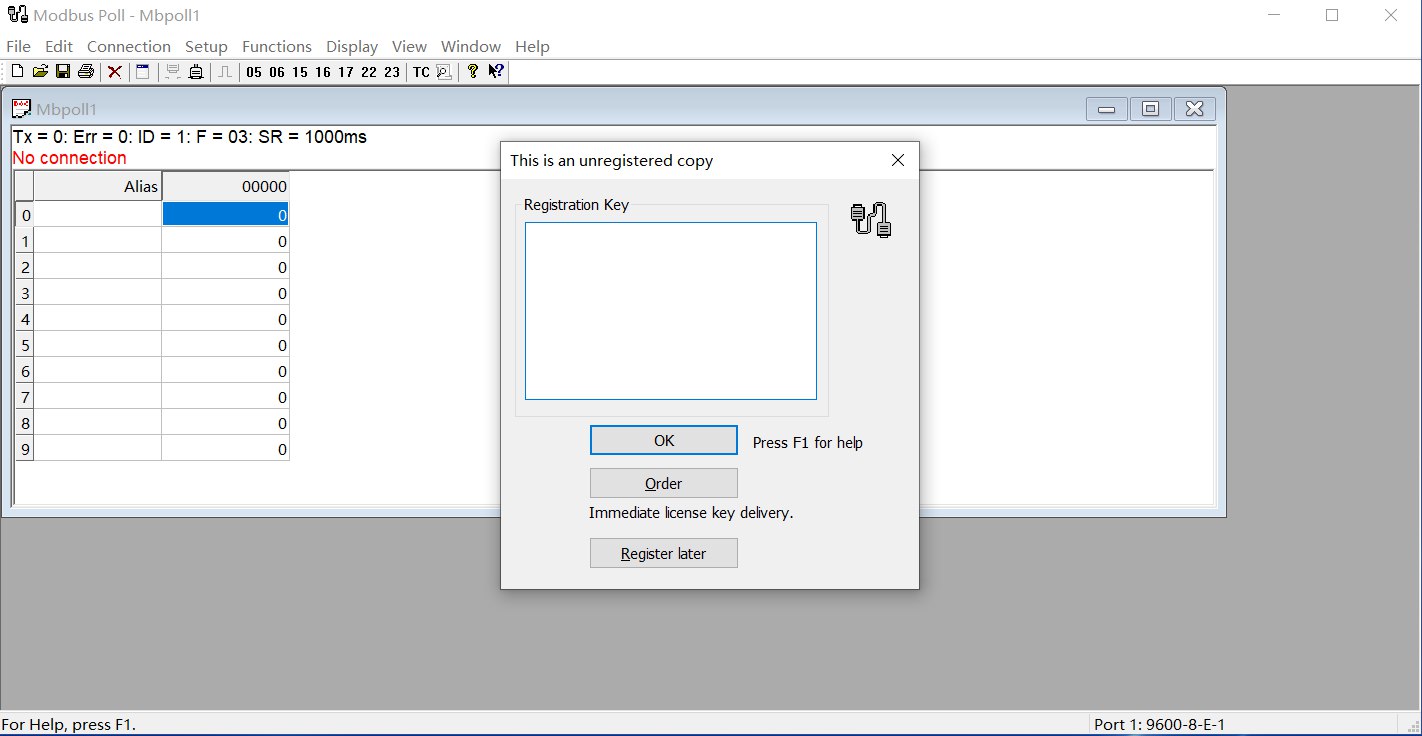Click the Tx = 0 status line
Viewport: 1422px width, 736px height.
189,137
